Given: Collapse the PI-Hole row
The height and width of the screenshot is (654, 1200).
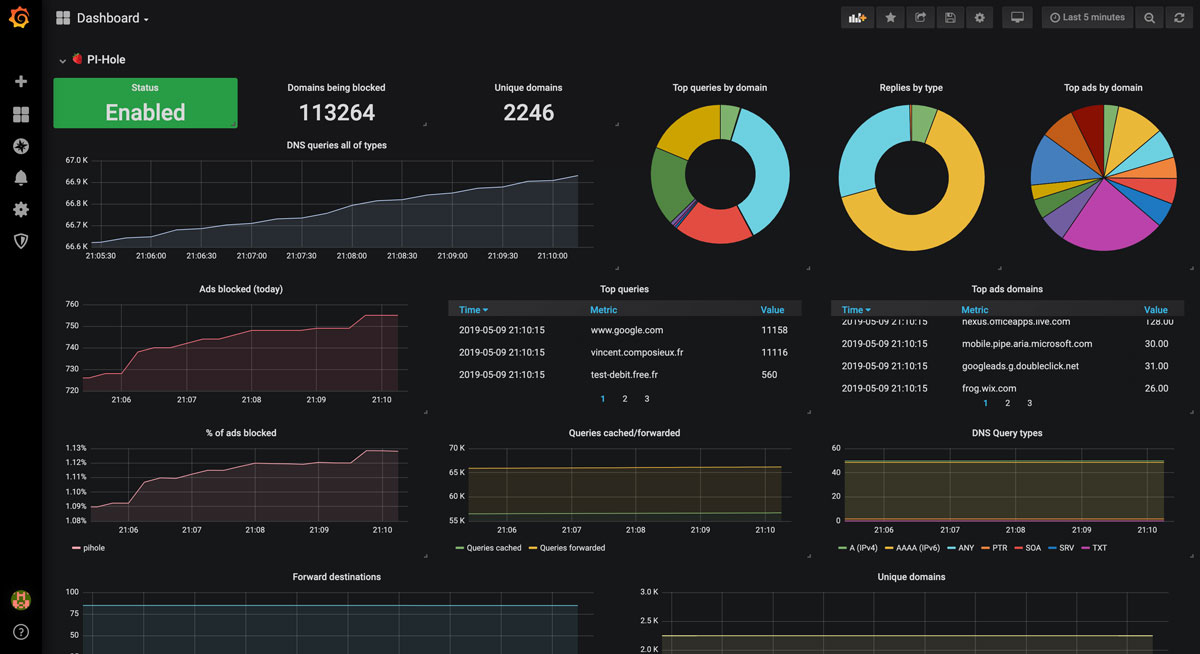Looking at the screenshot, I should [63, 59].
